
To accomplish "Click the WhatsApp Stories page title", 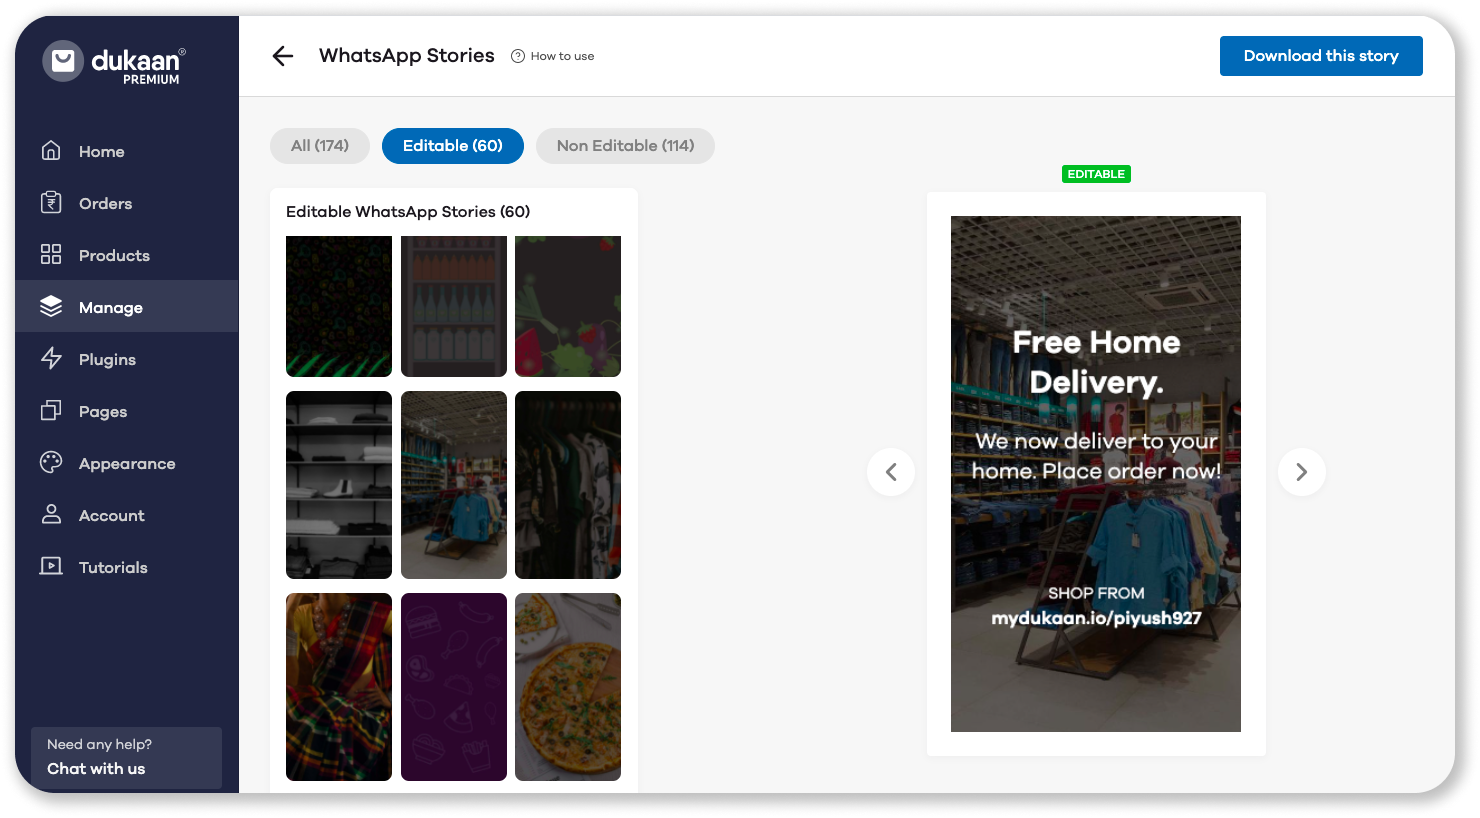I will click(407, 56).
